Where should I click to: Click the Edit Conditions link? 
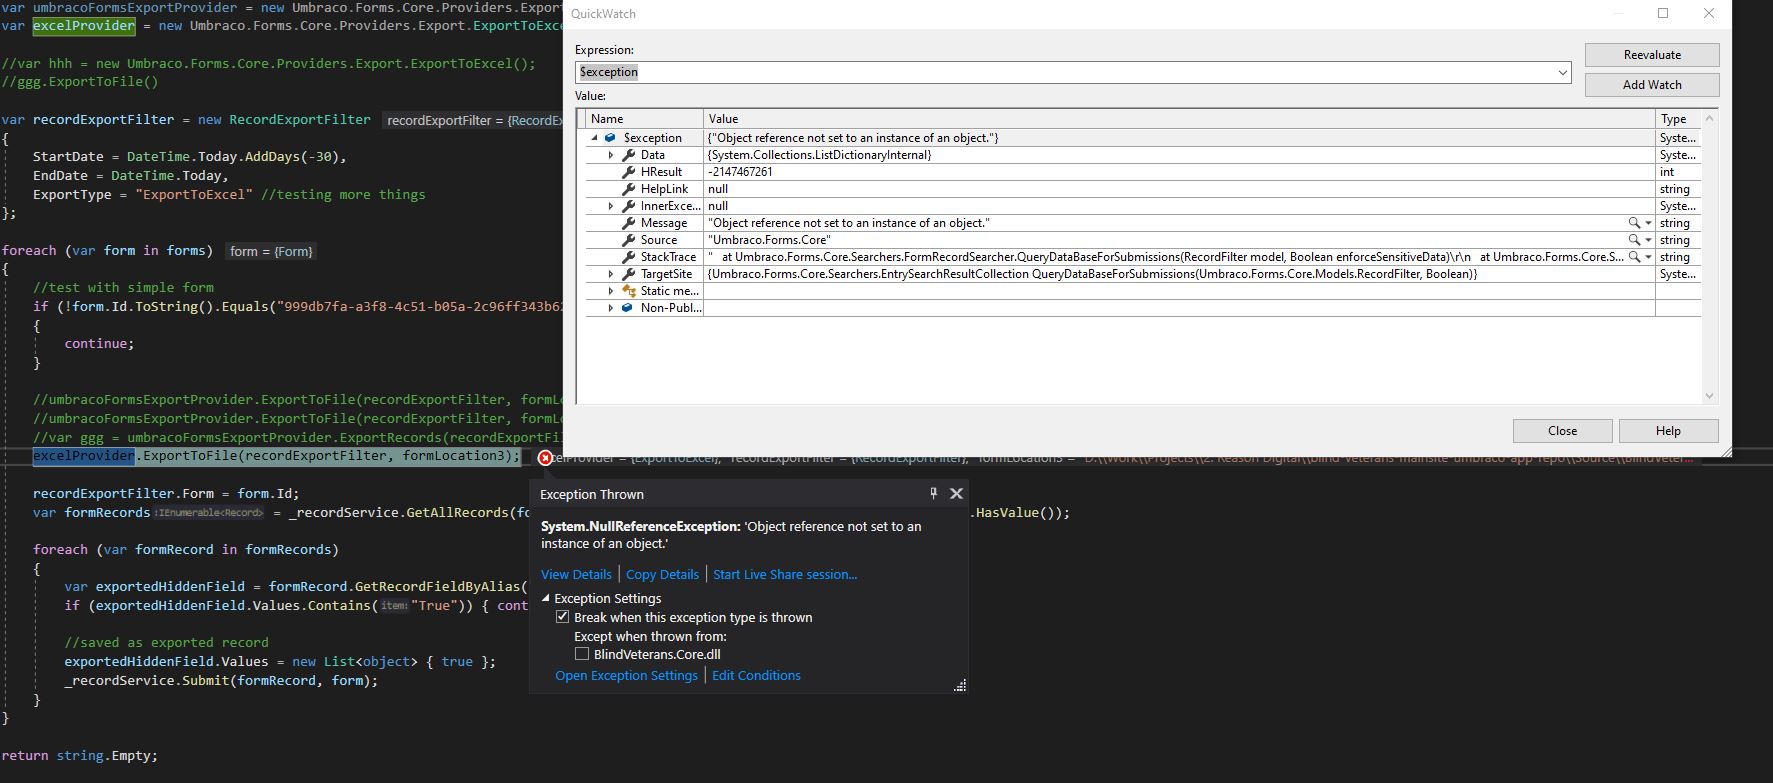756,675
